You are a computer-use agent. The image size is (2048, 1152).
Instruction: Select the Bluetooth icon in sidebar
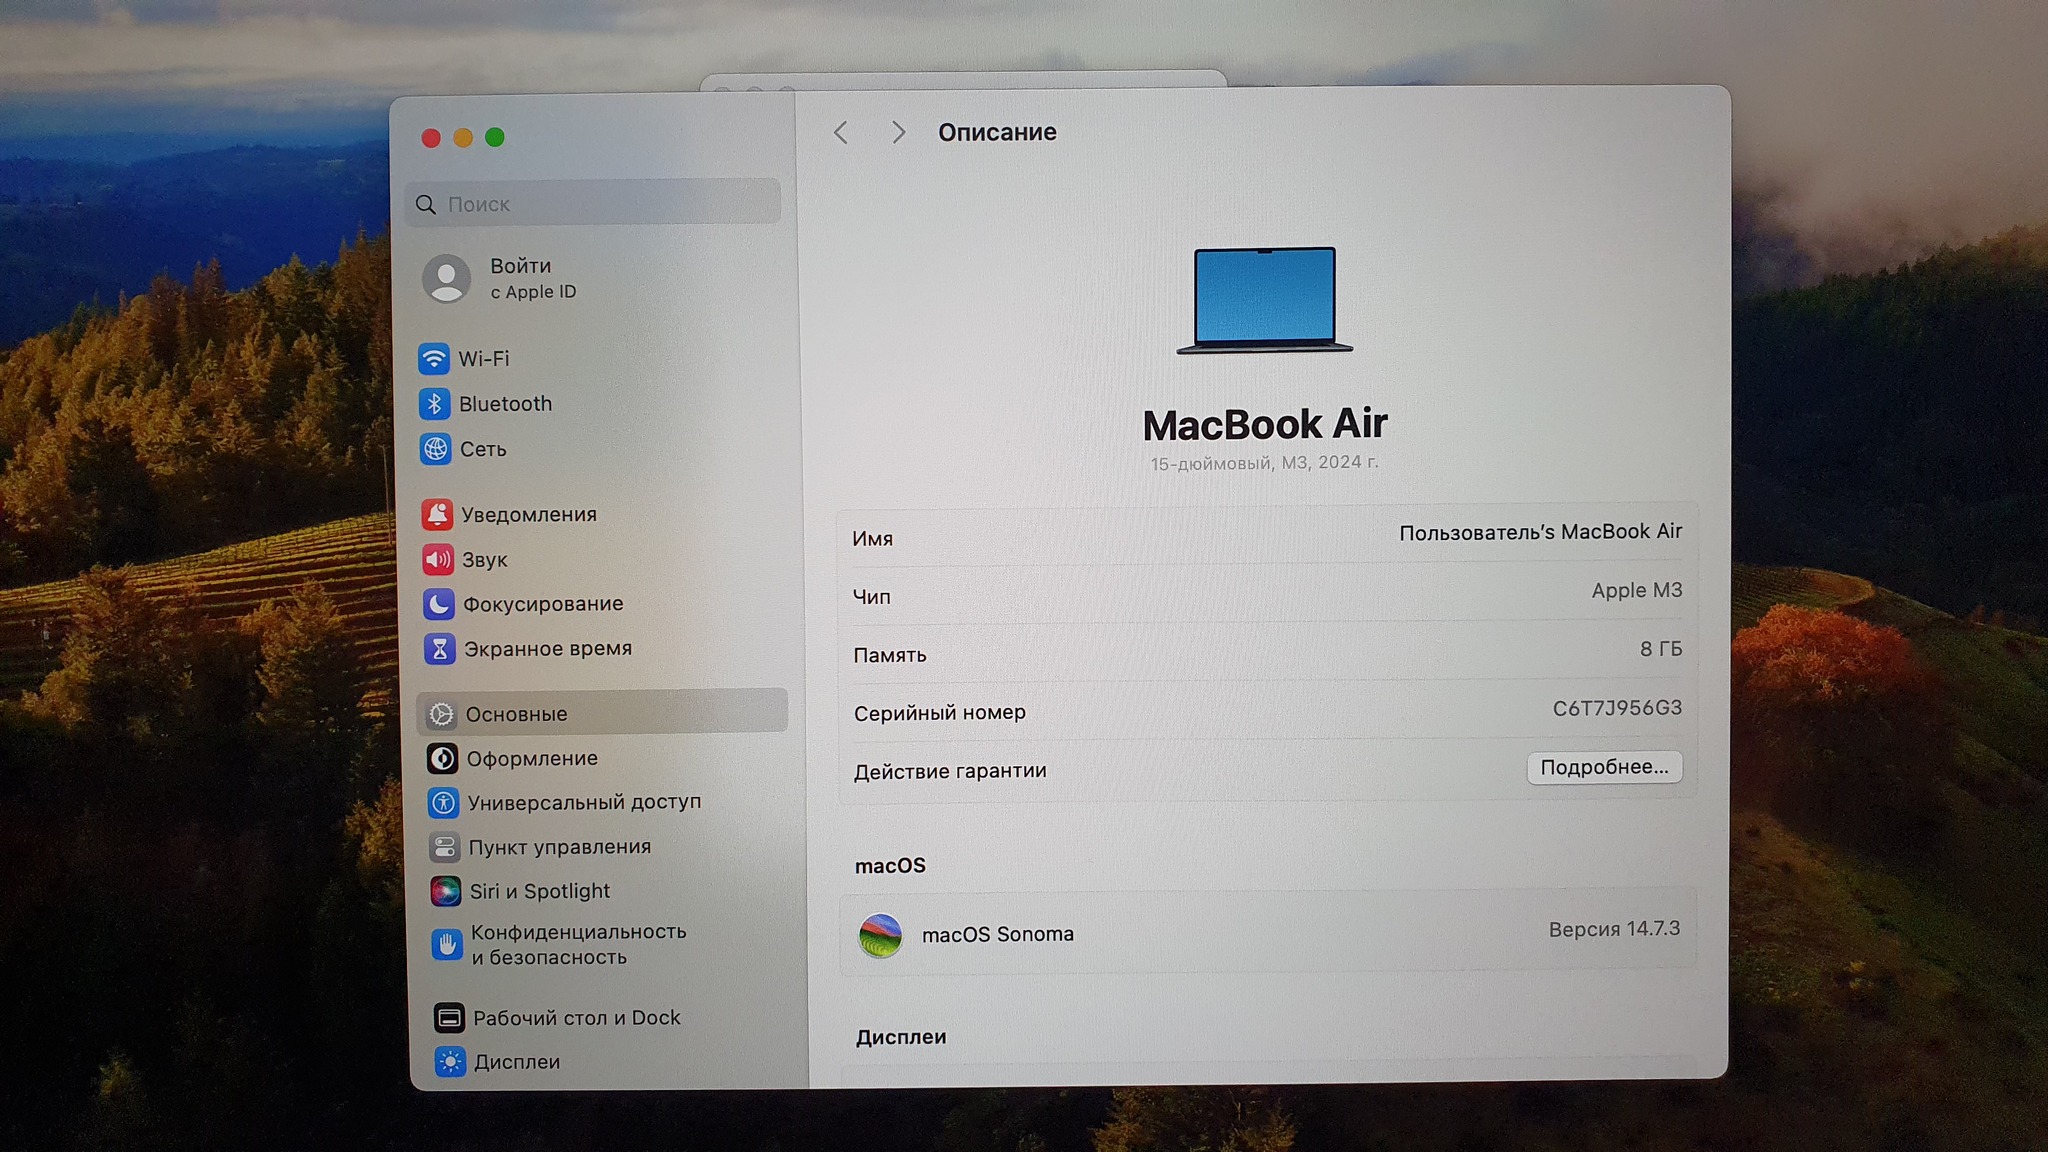(x=434, y=404)
